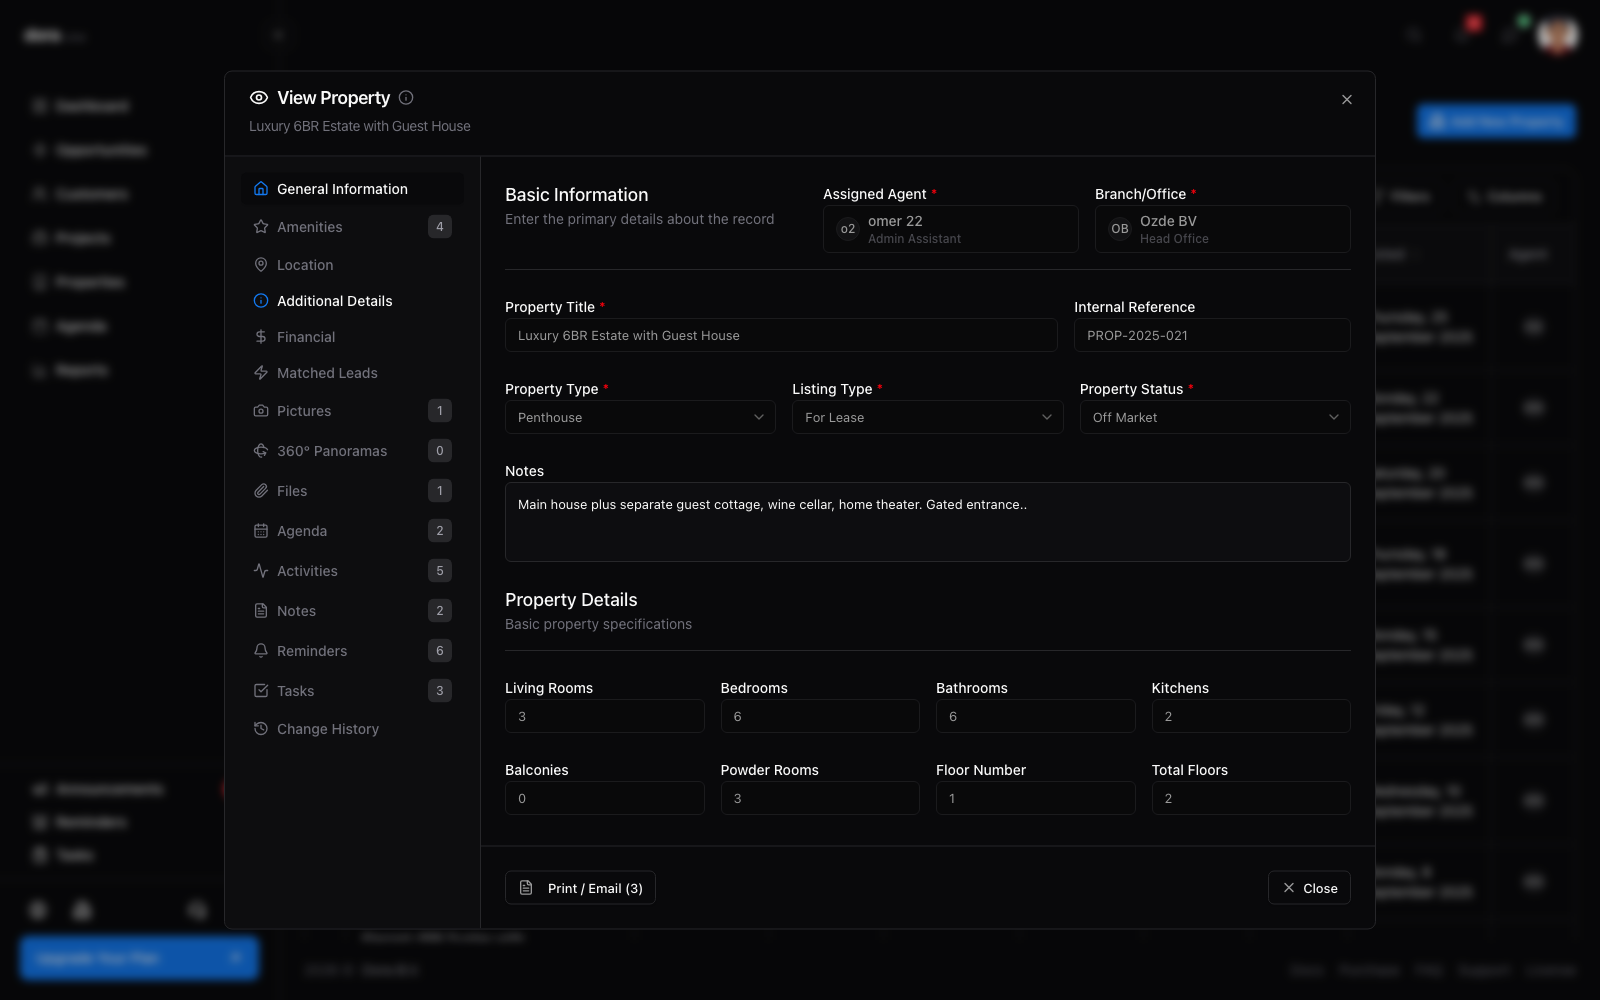Open the Location tab
The height and width of the screenshot is (1000, 1600).
coord(352,265)
